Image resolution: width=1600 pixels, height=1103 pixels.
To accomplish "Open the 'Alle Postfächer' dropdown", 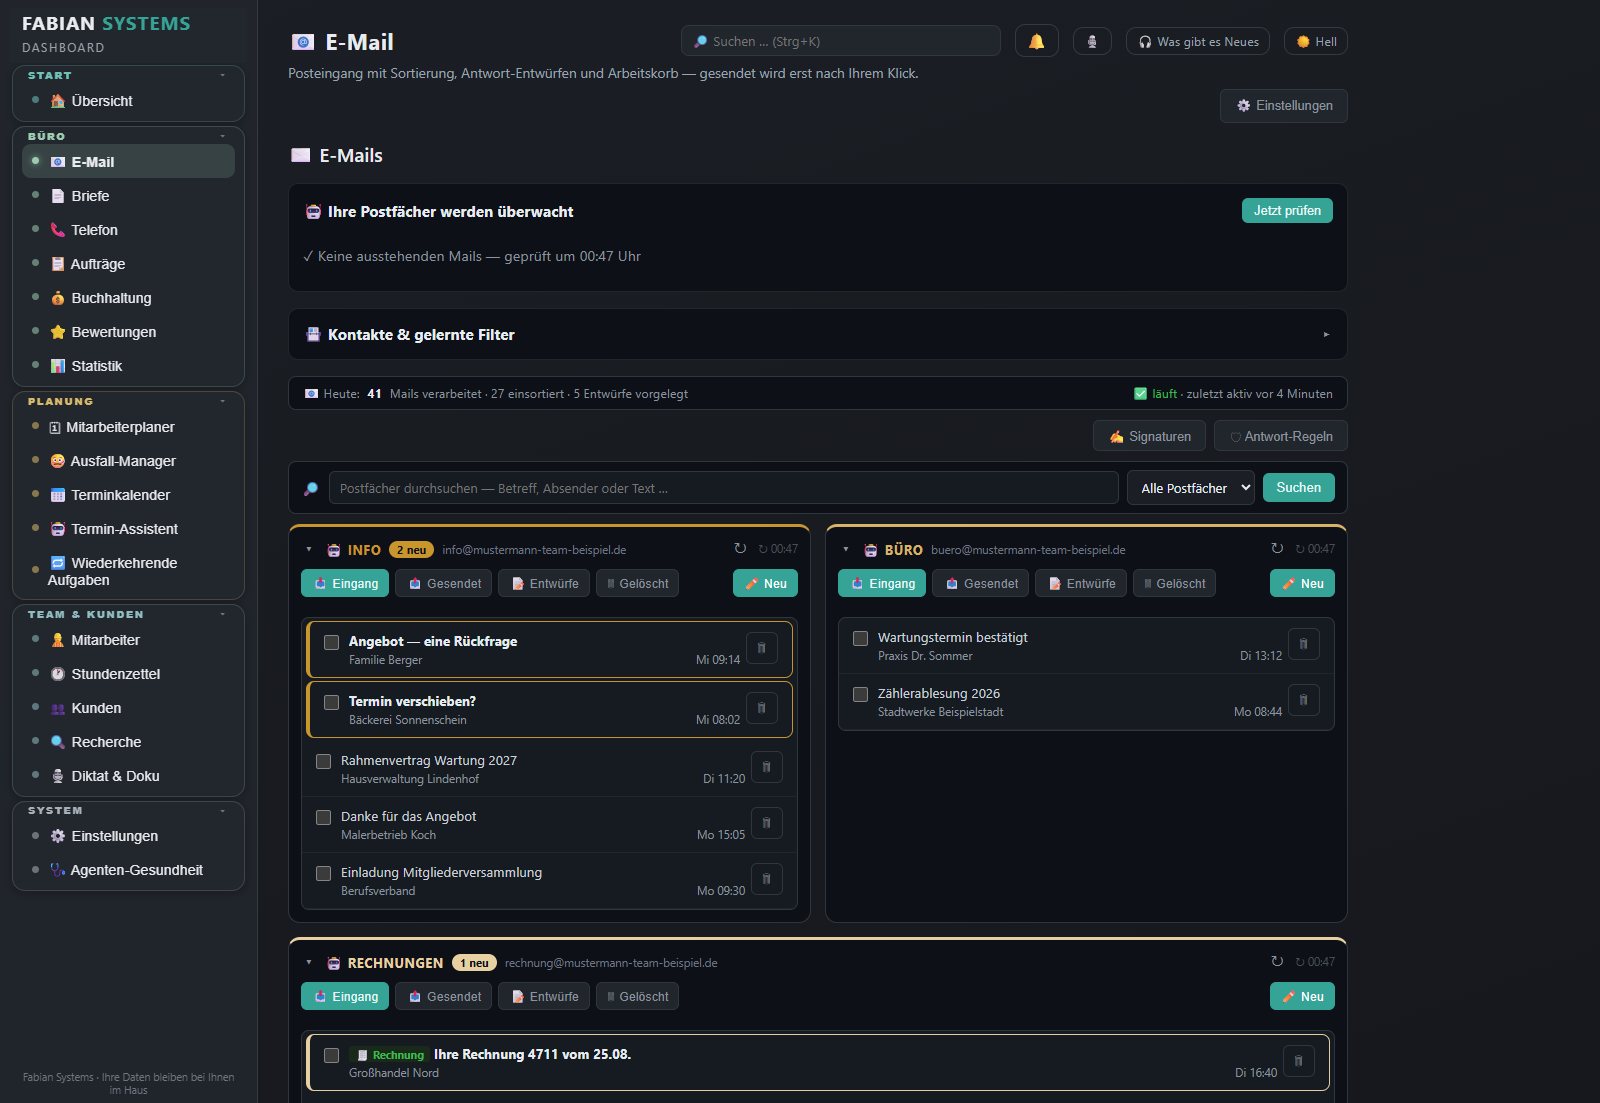I will (x=1191, y=488).
